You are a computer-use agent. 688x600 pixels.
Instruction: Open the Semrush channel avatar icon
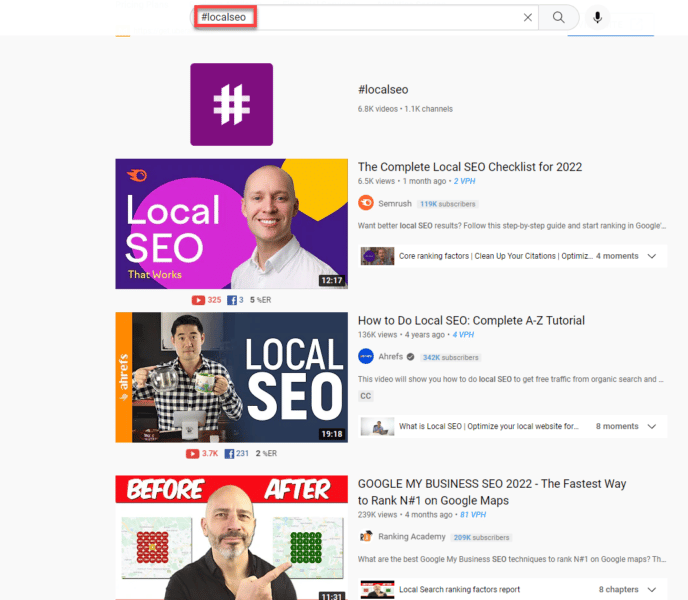366,203
